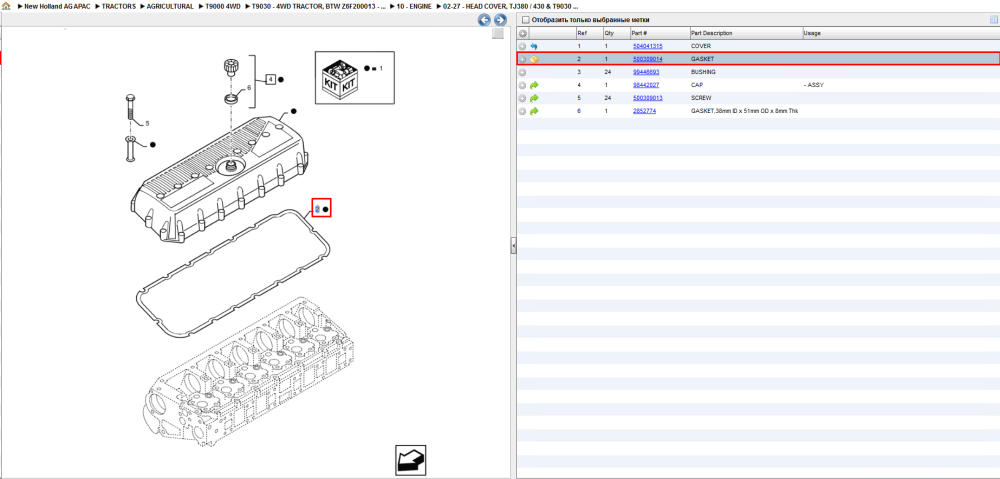Click the yellow box icon in the 500309014 GASKET row
Viewport: 1000px width, 479px height.
tap(534, 59)
